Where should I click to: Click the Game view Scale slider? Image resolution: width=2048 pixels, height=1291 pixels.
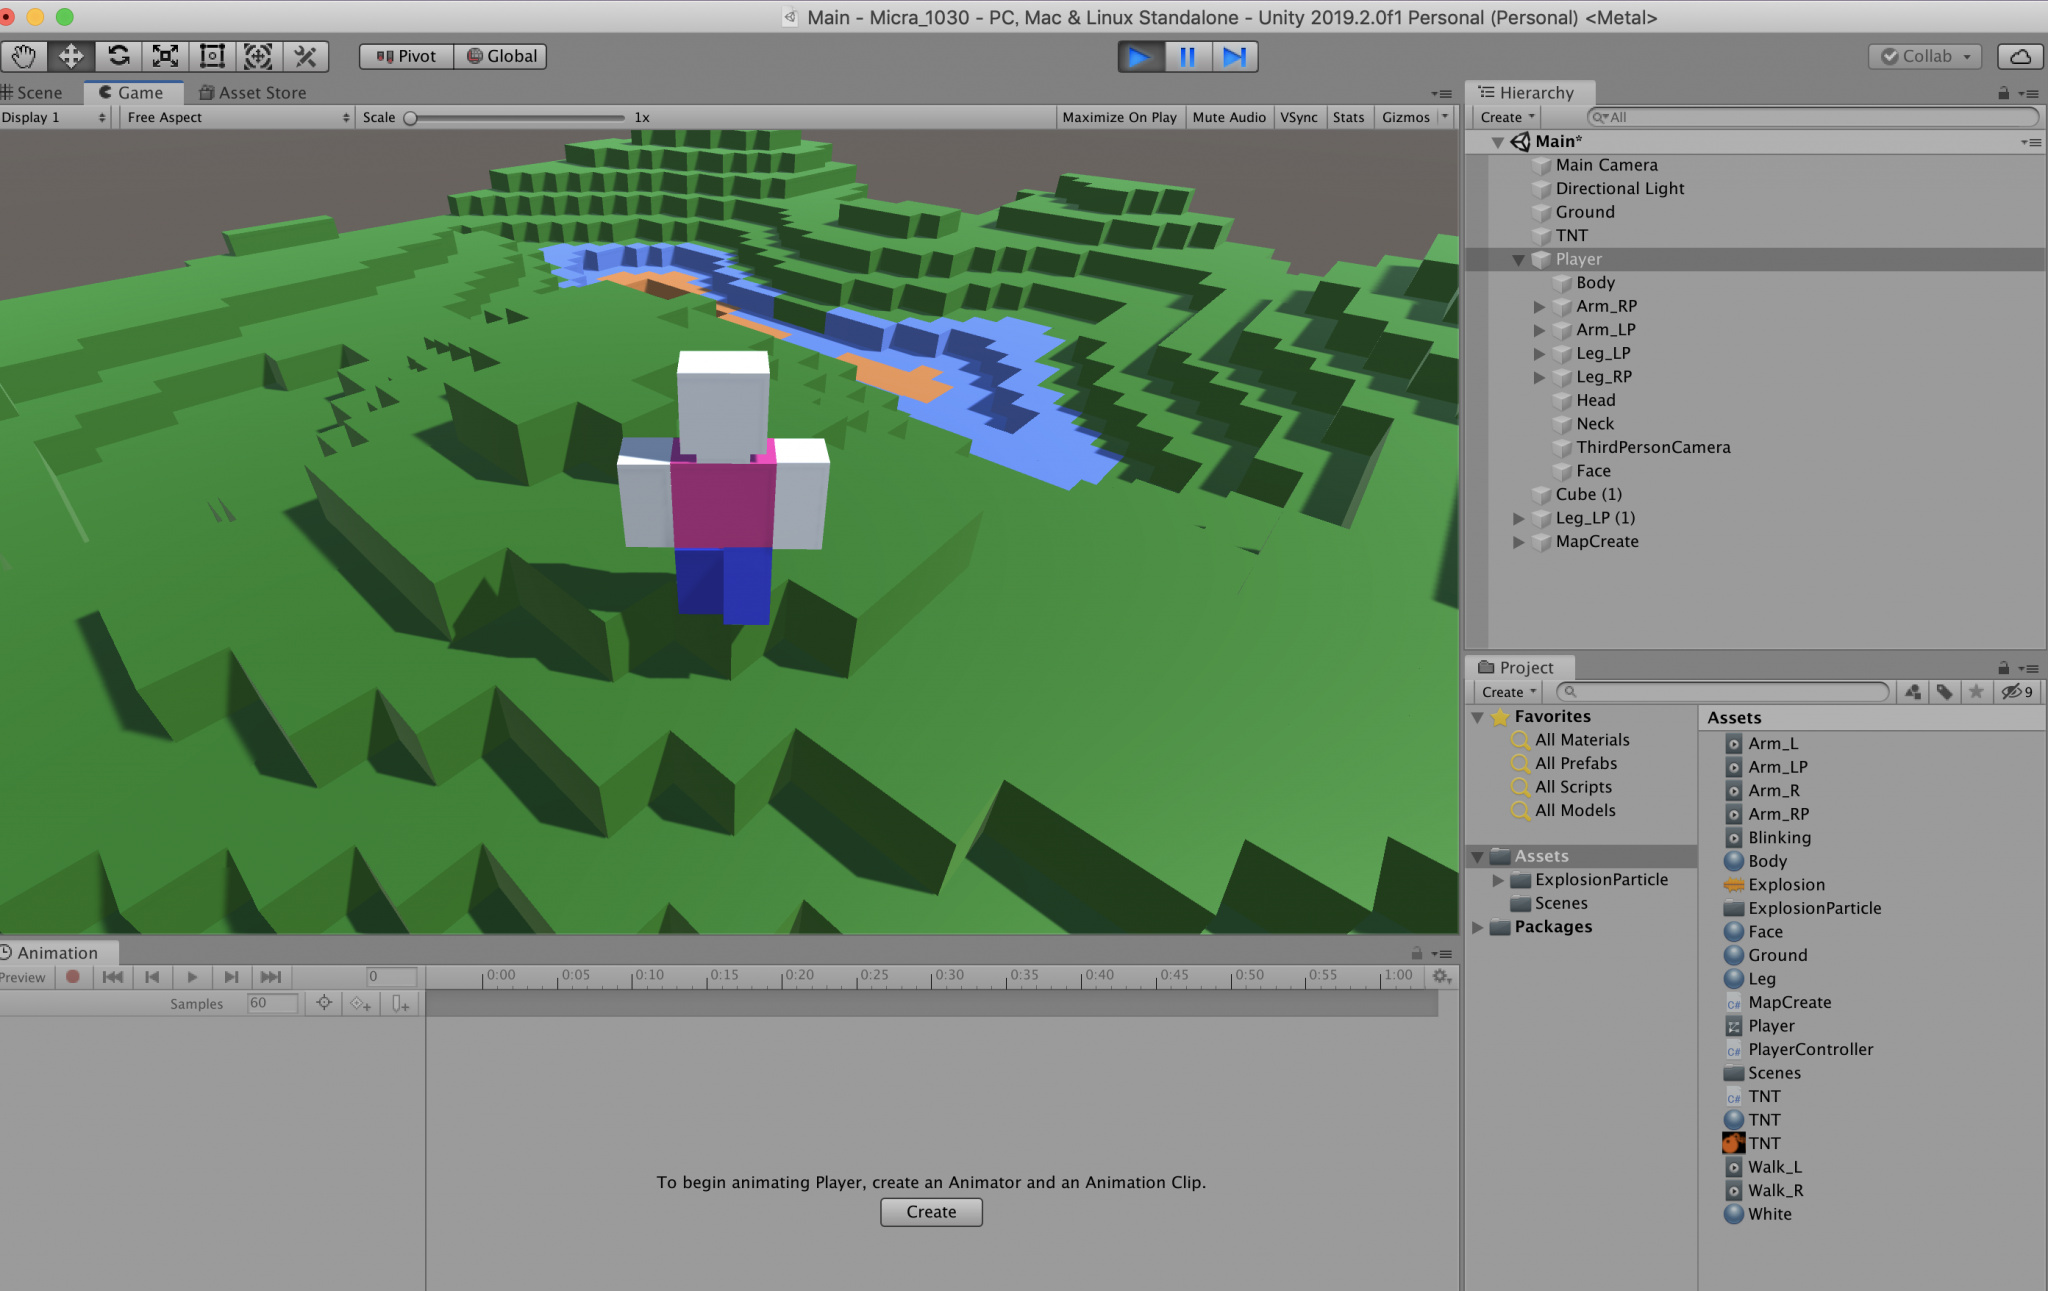click(516, 117)
